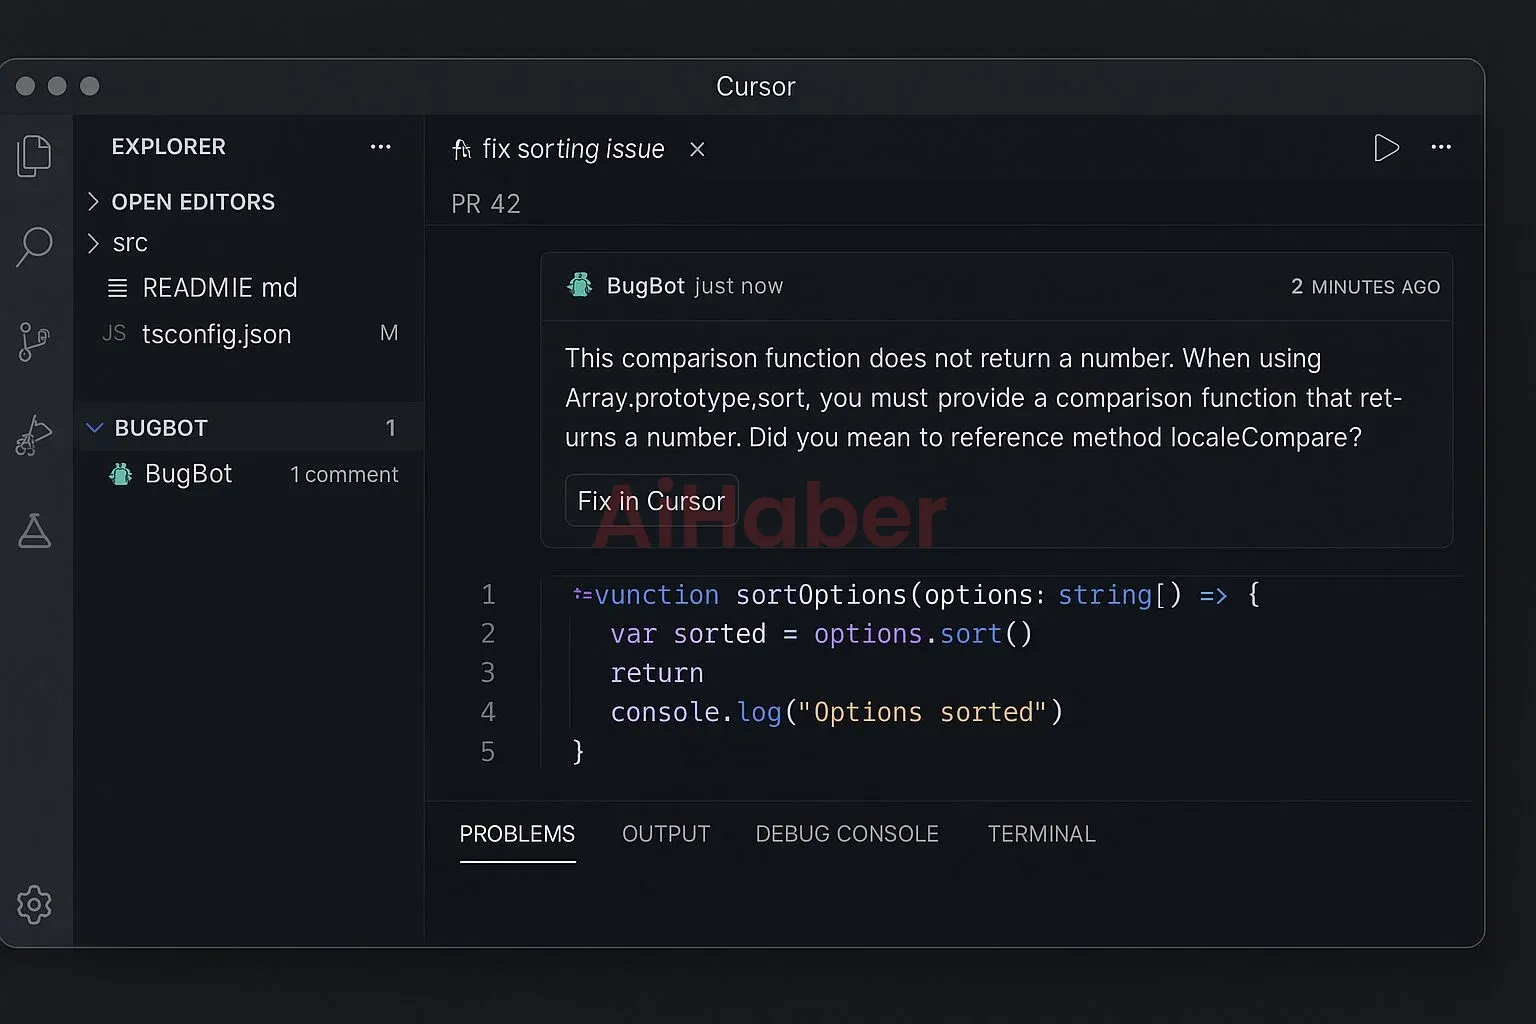
Task: Run the file with the play icon
Action: pyautogui.click(x=1387, y=148)
